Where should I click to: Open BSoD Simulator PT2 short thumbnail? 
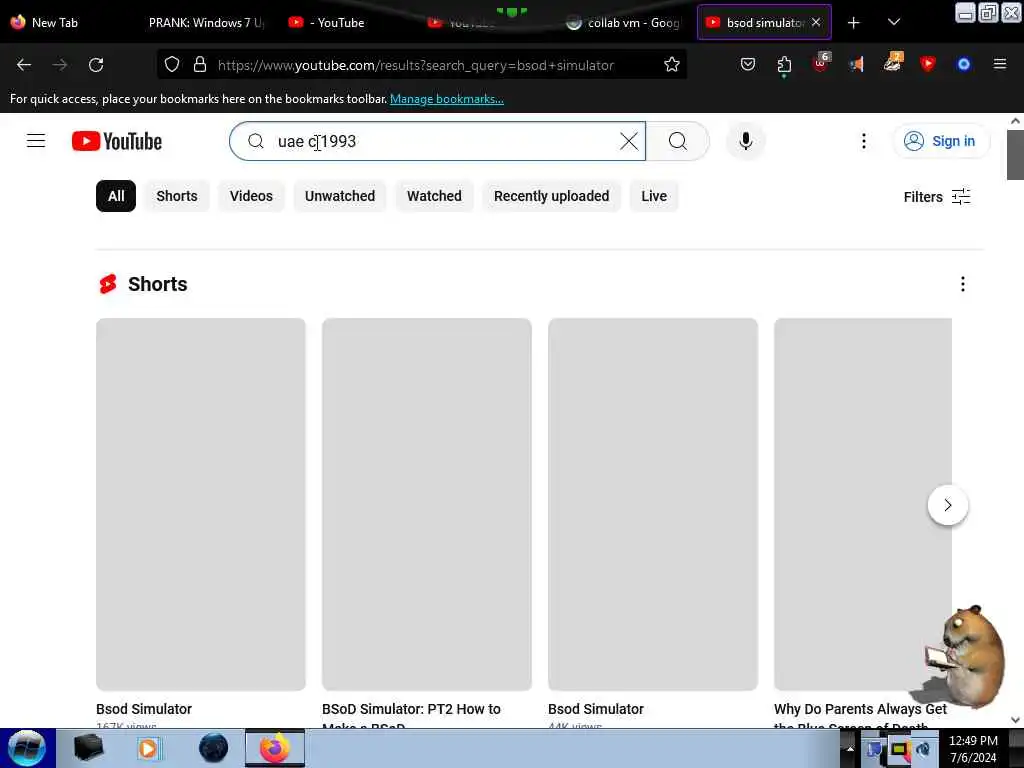coord(426,504)
